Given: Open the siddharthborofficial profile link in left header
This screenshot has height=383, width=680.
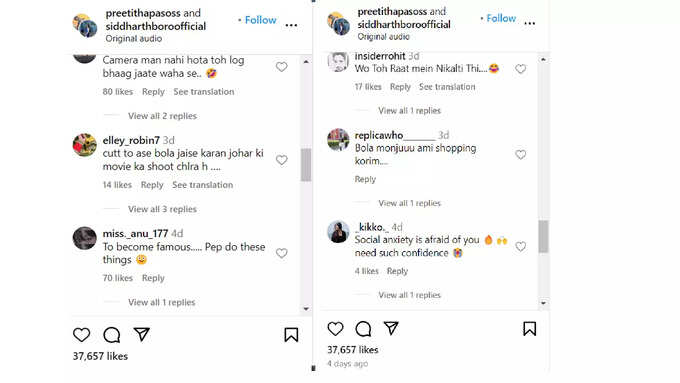Looking at the screenshot, I should point(156,26).
